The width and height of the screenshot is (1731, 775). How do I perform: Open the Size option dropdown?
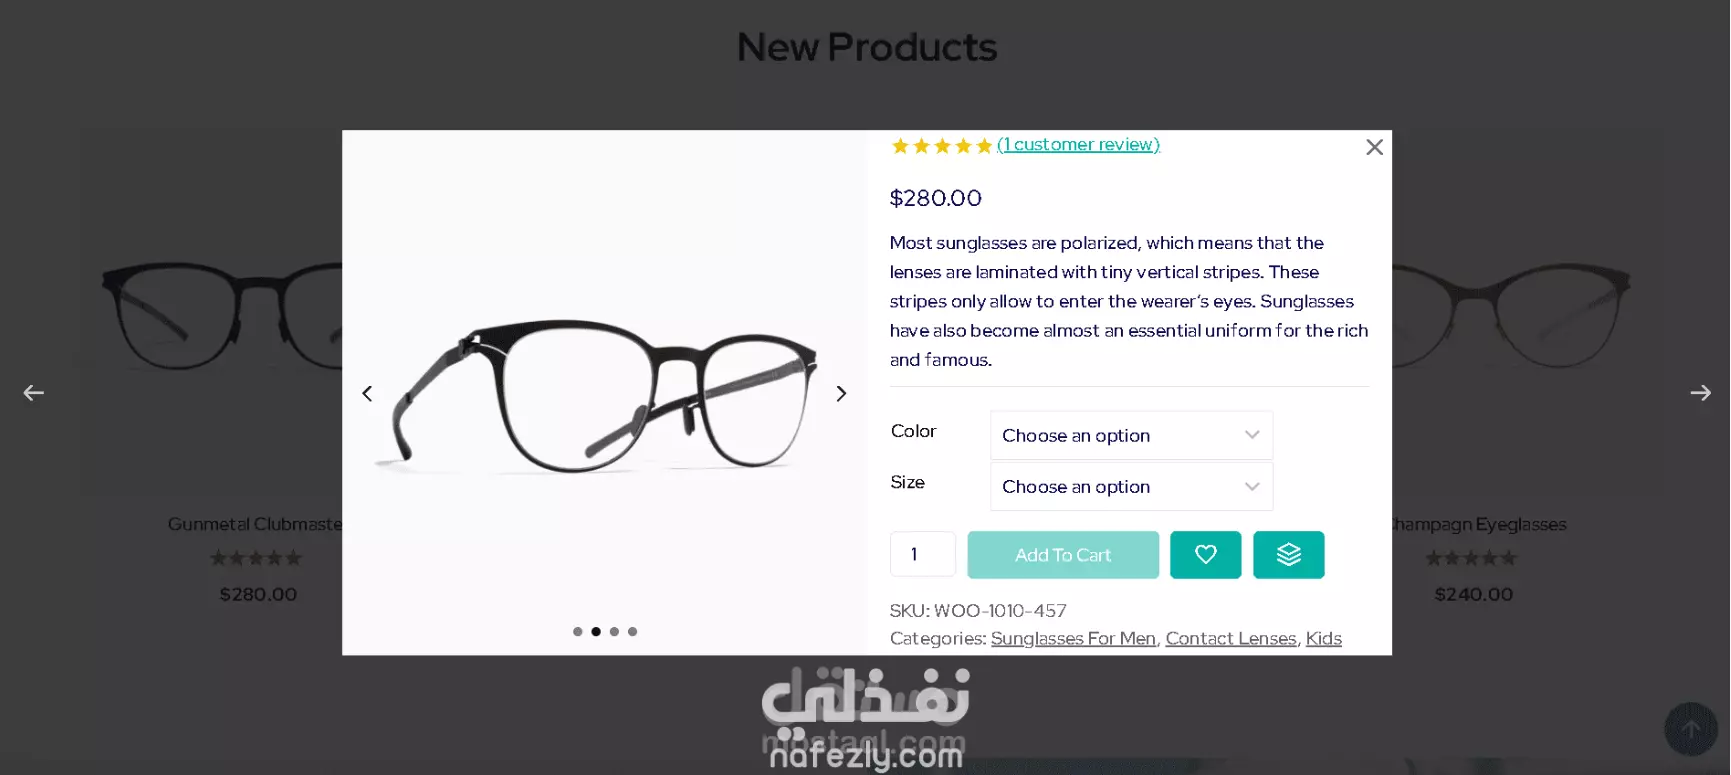pos(1131,486)
